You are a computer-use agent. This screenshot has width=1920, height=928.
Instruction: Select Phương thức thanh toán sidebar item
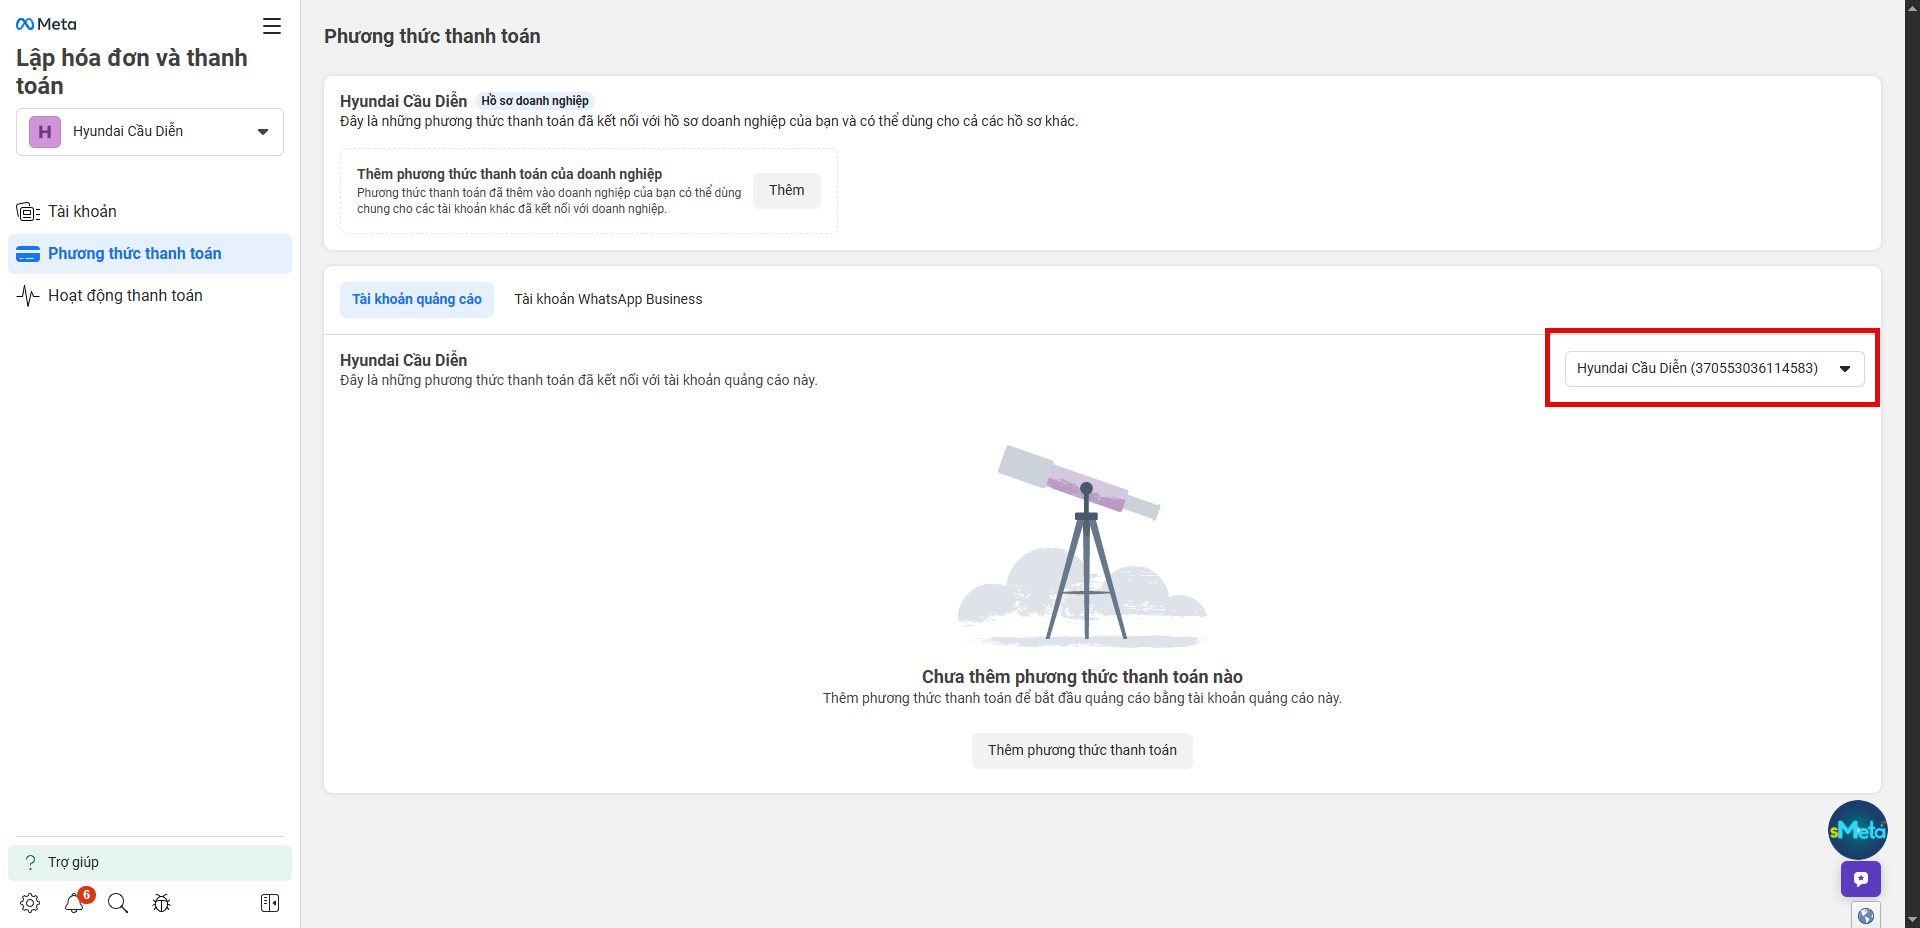(134, 254)
